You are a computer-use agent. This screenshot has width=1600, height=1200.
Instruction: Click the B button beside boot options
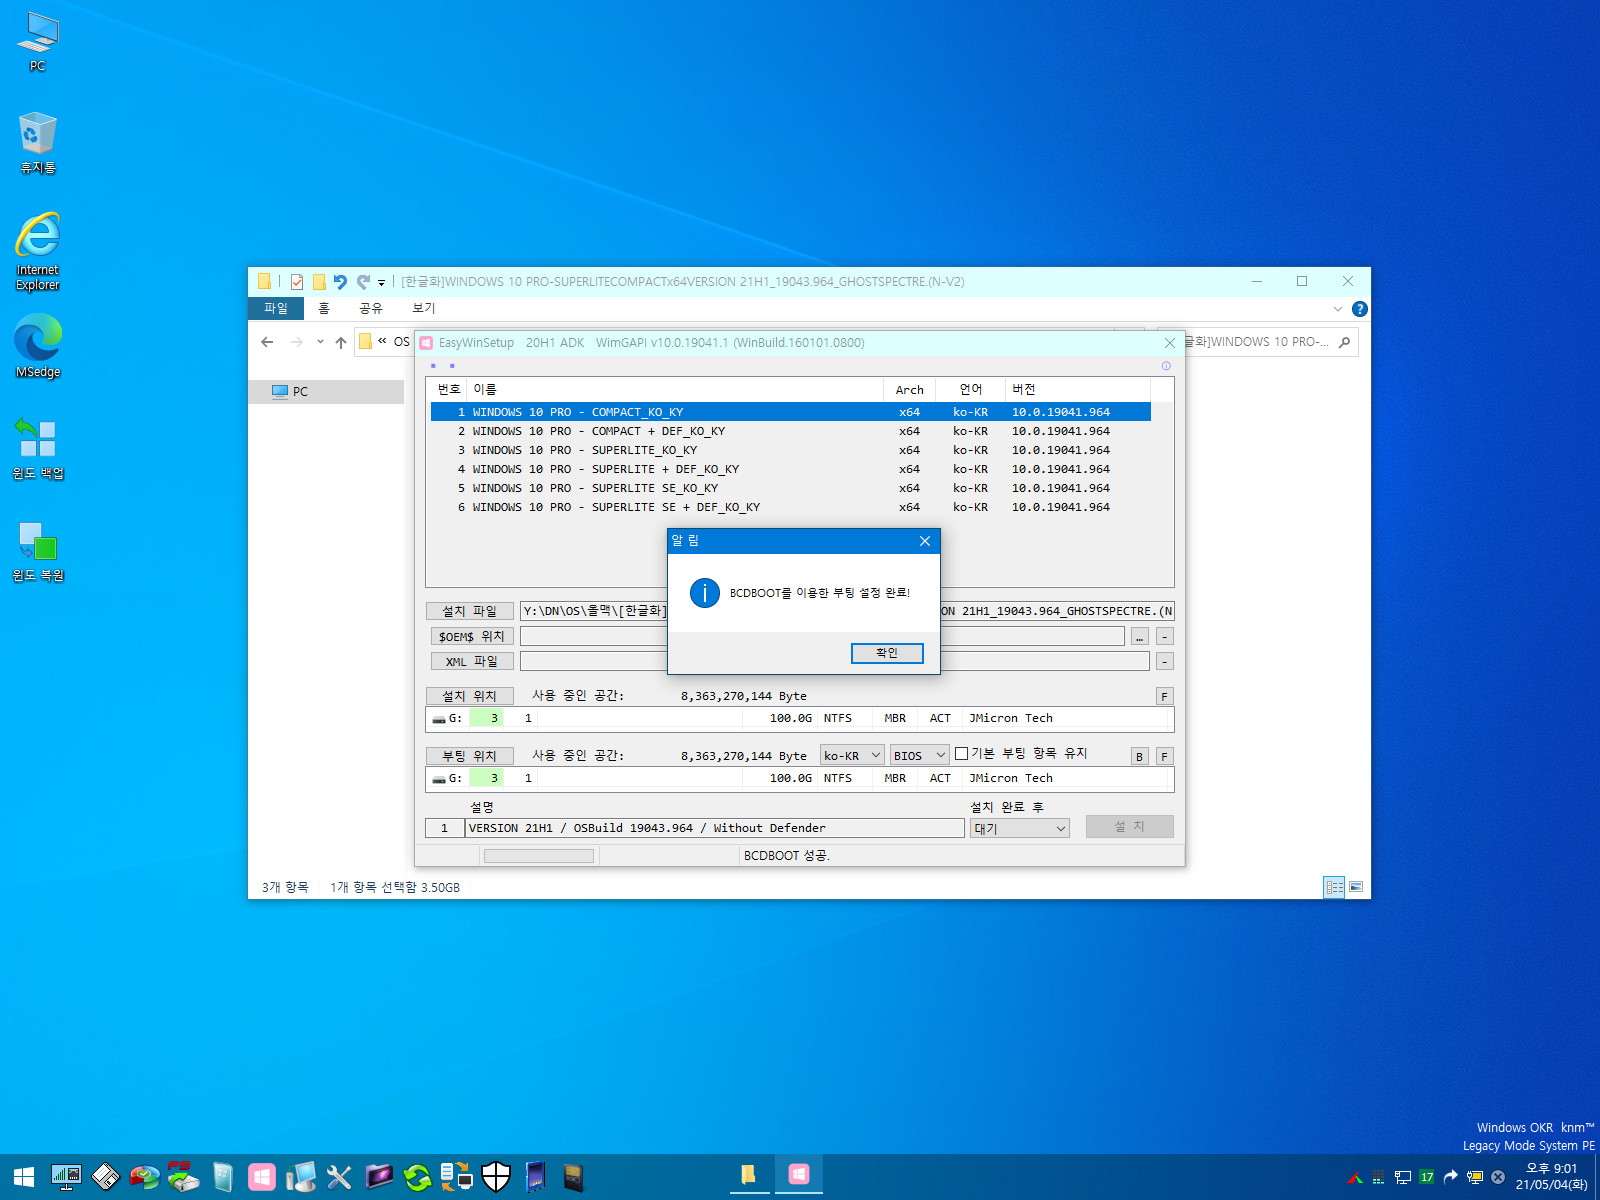1139,756
